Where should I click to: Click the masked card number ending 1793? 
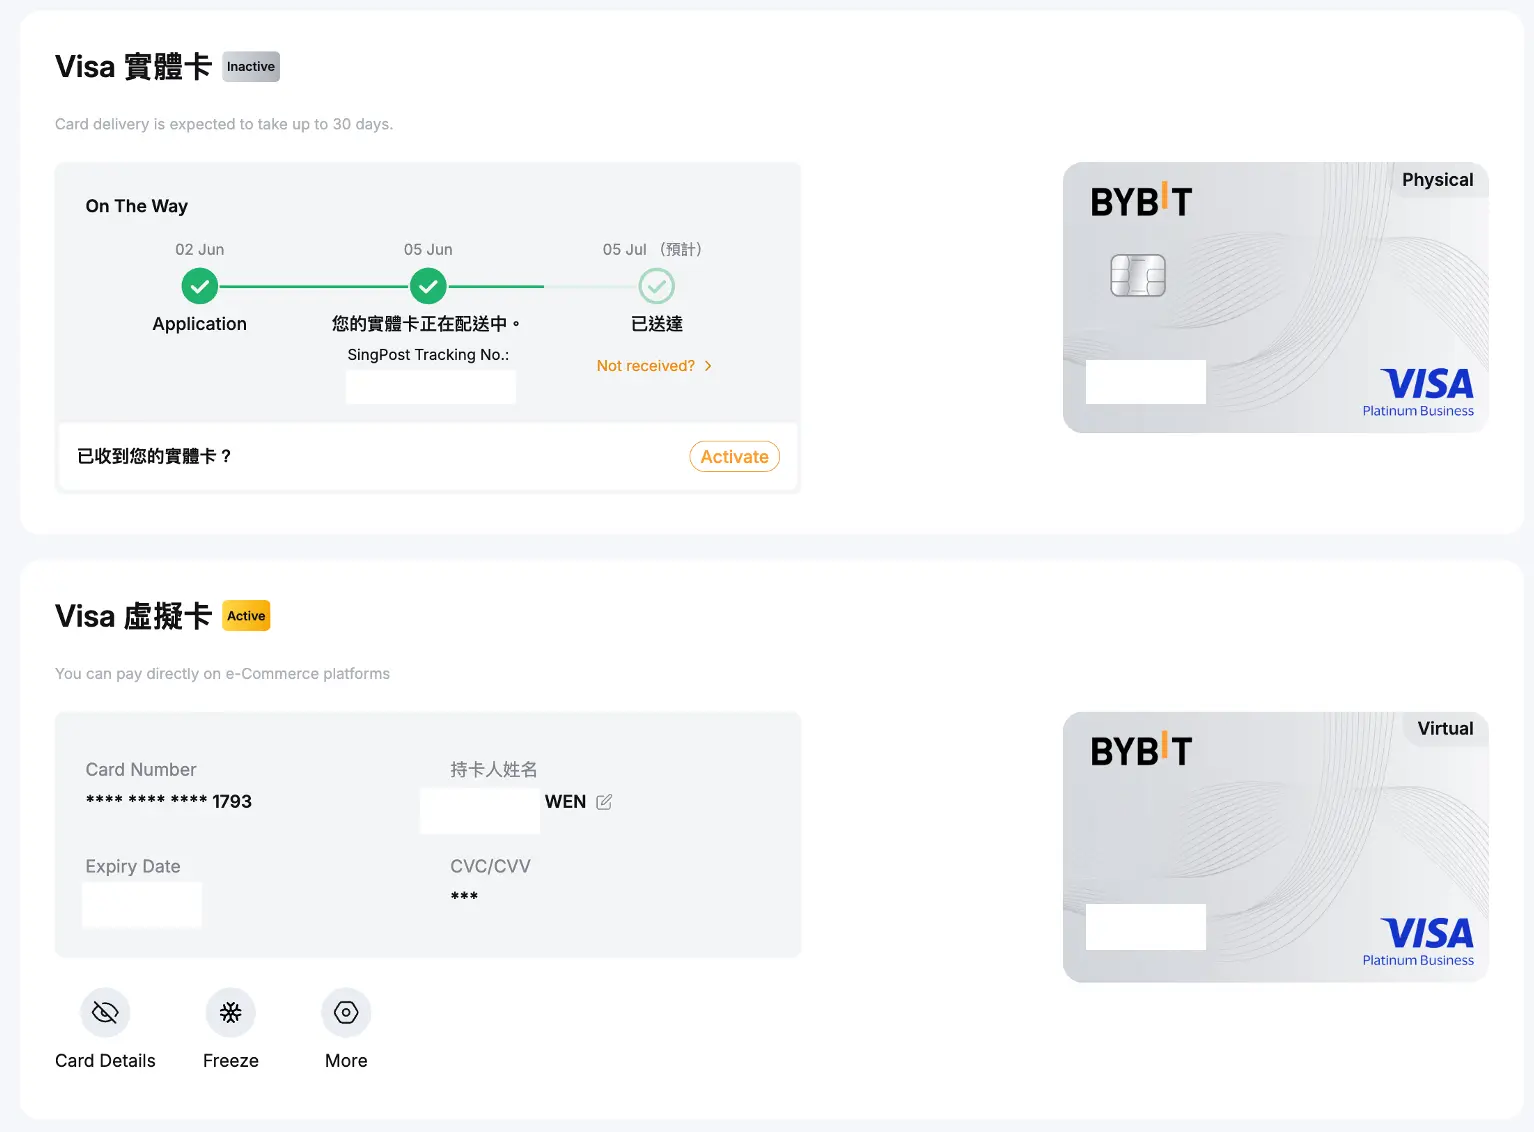pos(169,802)
